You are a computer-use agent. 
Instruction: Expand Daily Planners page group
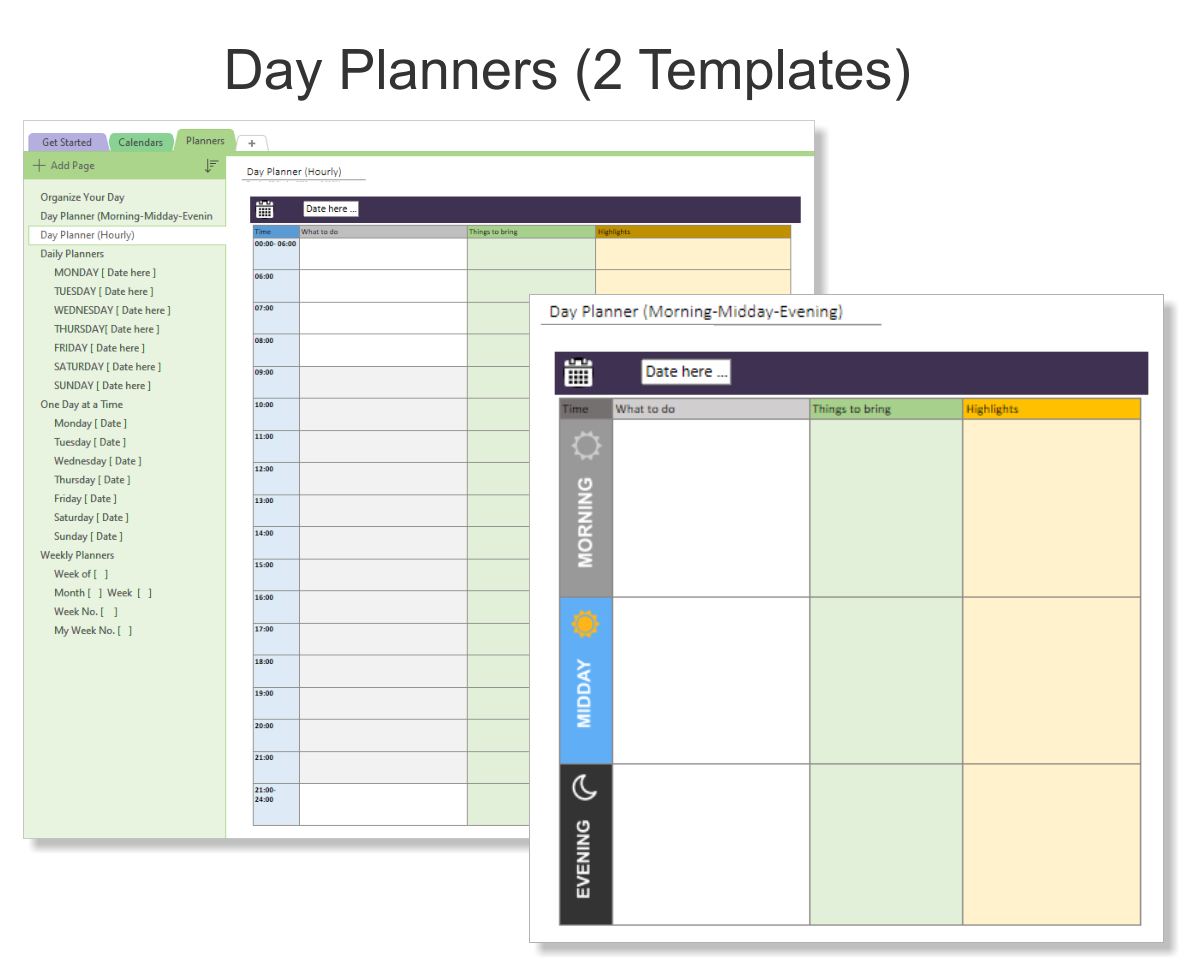tap(72, 254)
